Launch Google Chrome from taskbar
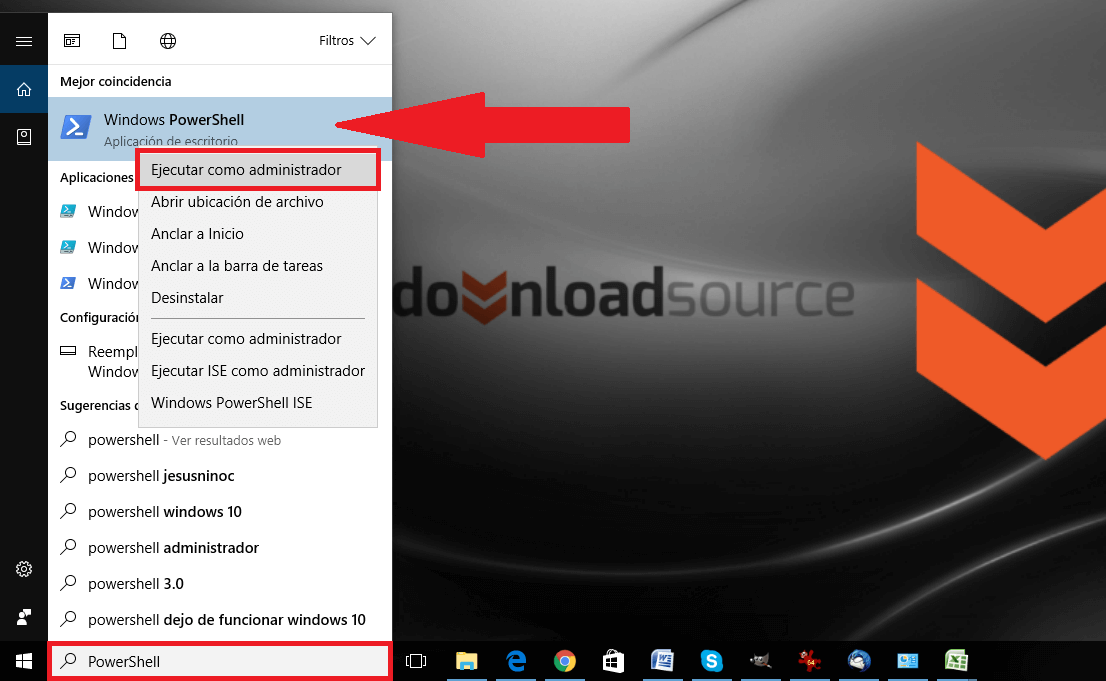Viewport: 1106px width, 681px height. (x=564, y=661)
